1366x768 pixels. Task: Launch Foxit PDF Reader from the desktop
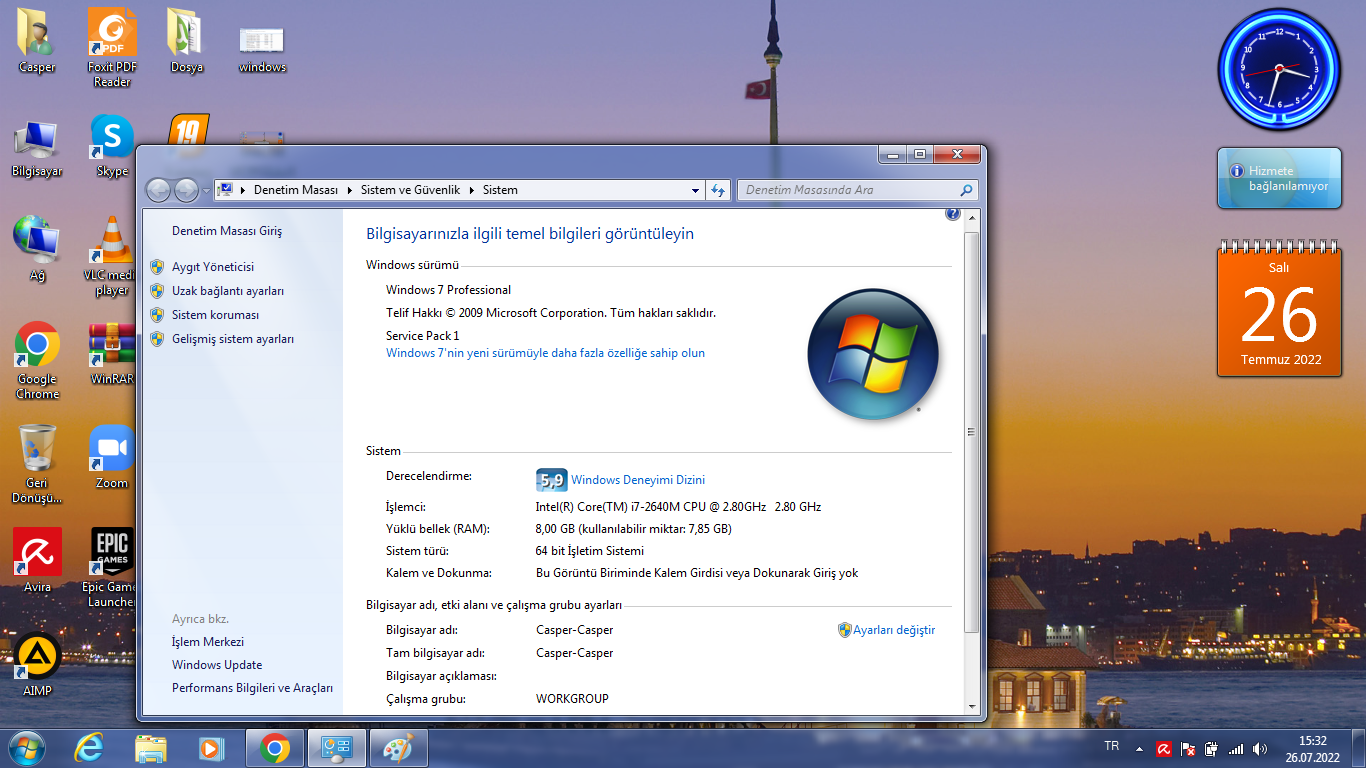tap(112, 47)
